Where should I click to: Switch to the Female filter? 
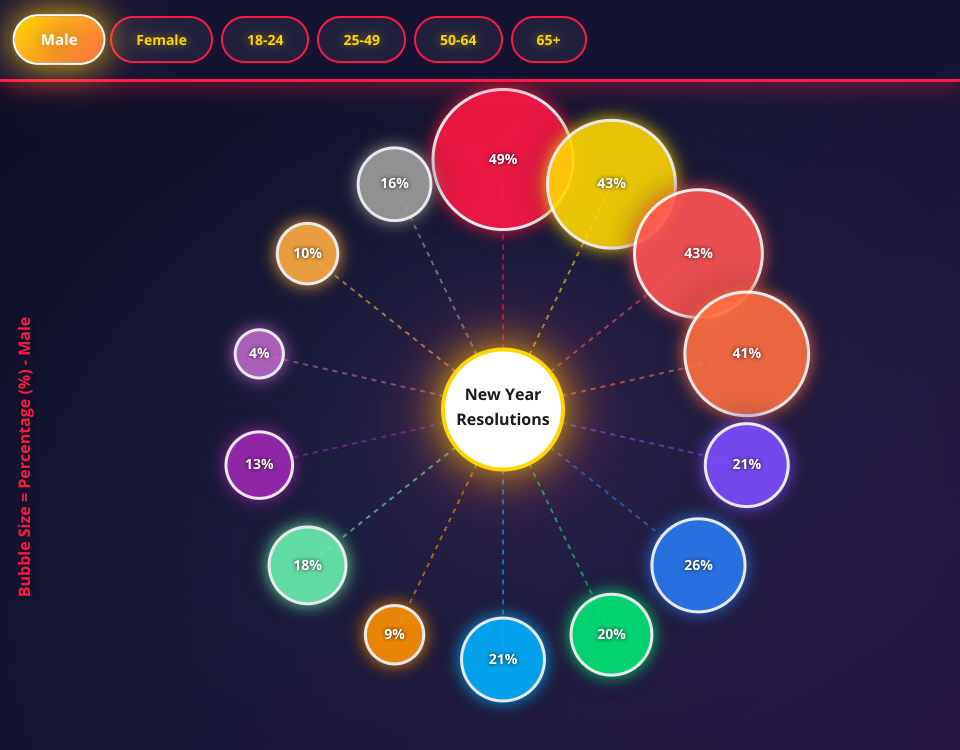(161, 40)
